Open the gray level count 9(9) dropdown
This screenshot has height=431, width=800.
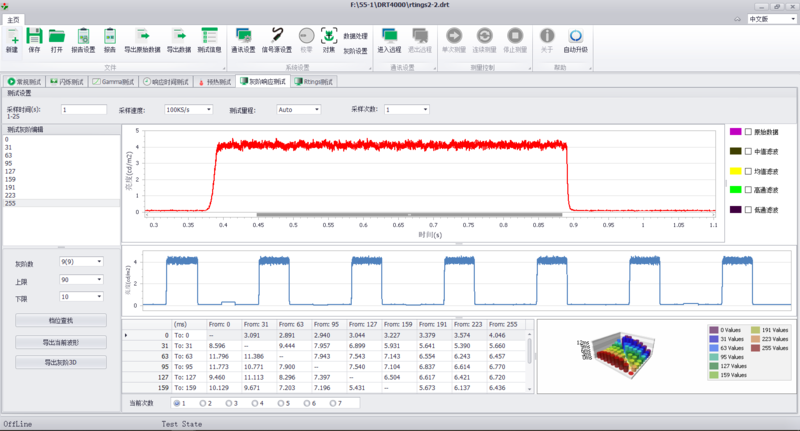tap(99, 262)
